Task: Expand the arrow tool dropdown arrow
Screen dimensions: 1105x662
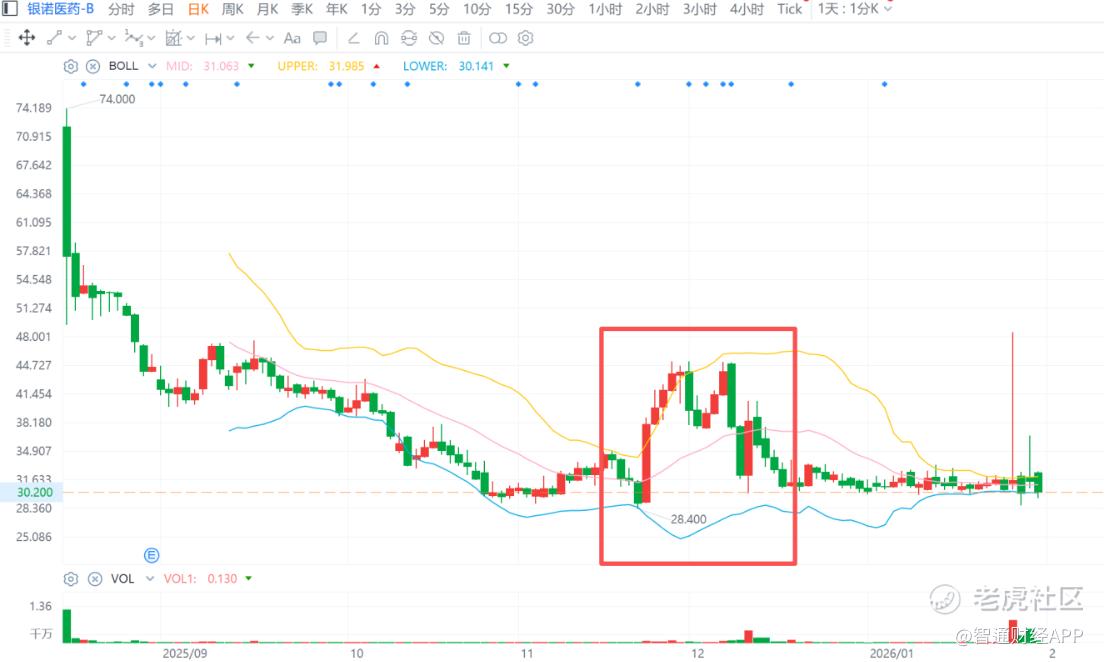Action: pyautogui.click(x=270, y=39)
